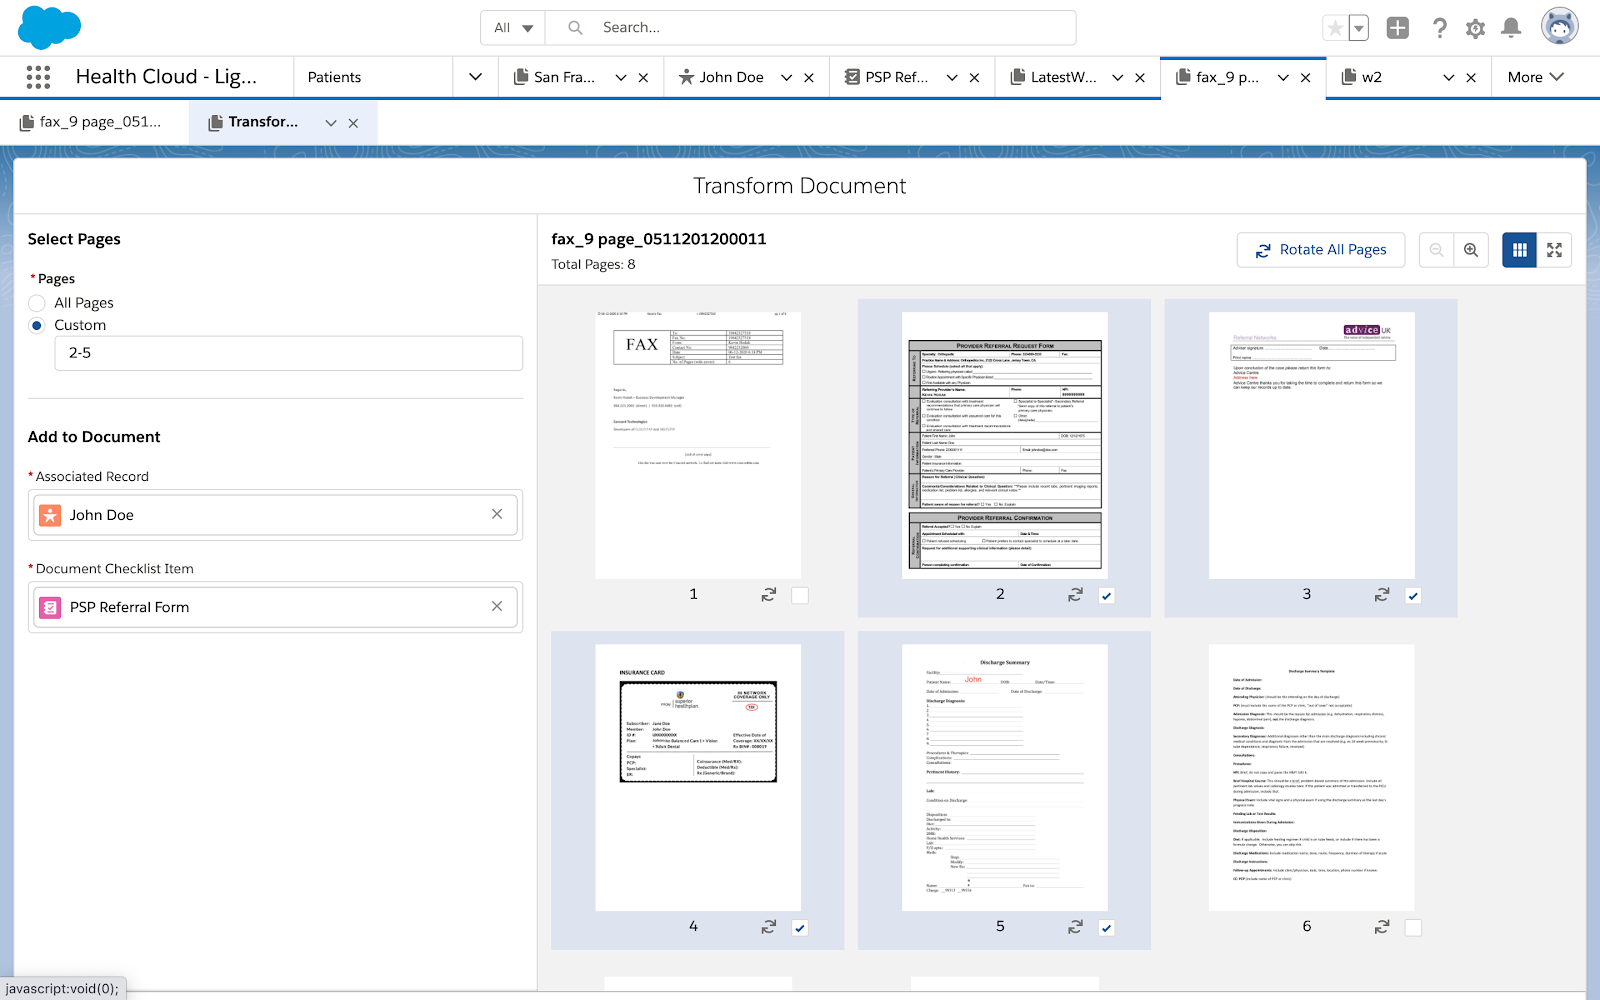The height and width of the screenshot is (1000, 1600).
Task: Open notifications bell icon
Action: tap(1511, 28)
